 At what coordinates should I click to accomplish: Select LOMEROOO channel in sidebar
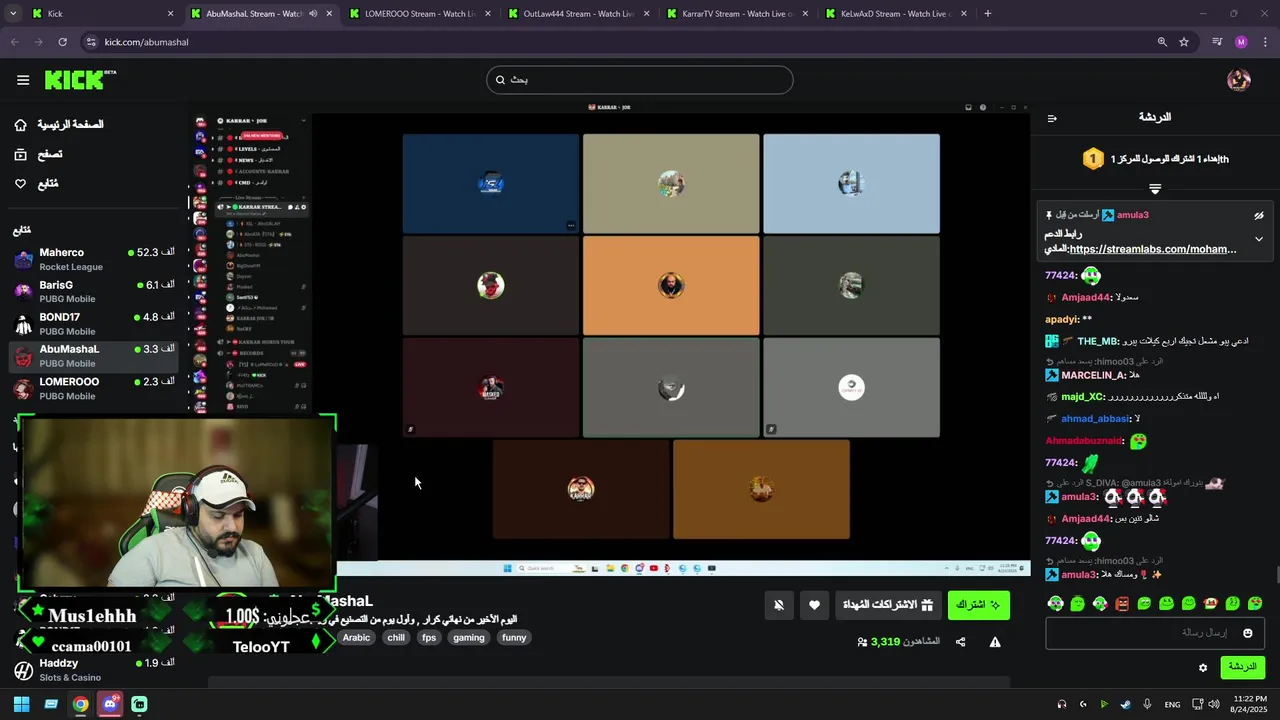(x=94, y=389)
